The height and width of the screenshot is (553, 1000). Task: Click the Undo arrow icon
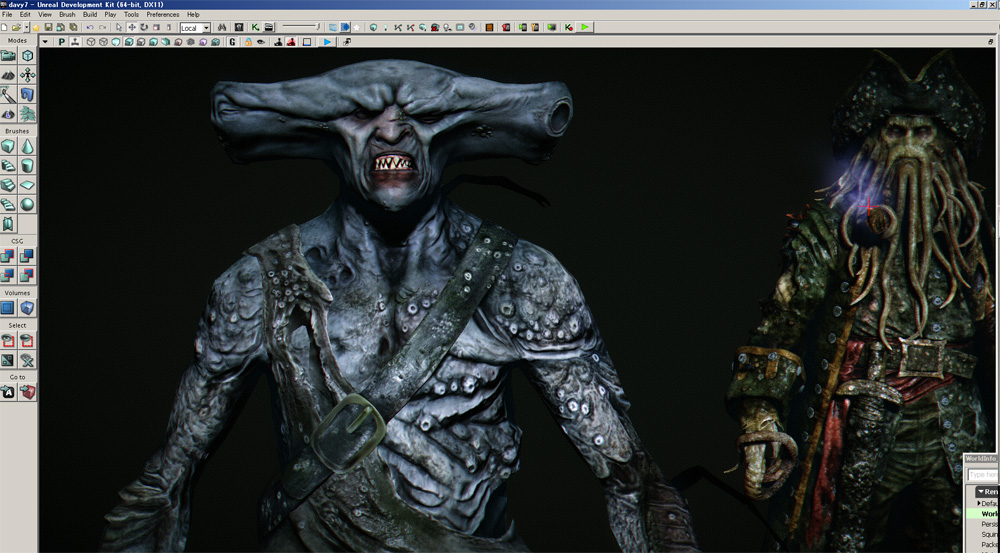pos(90,27)
